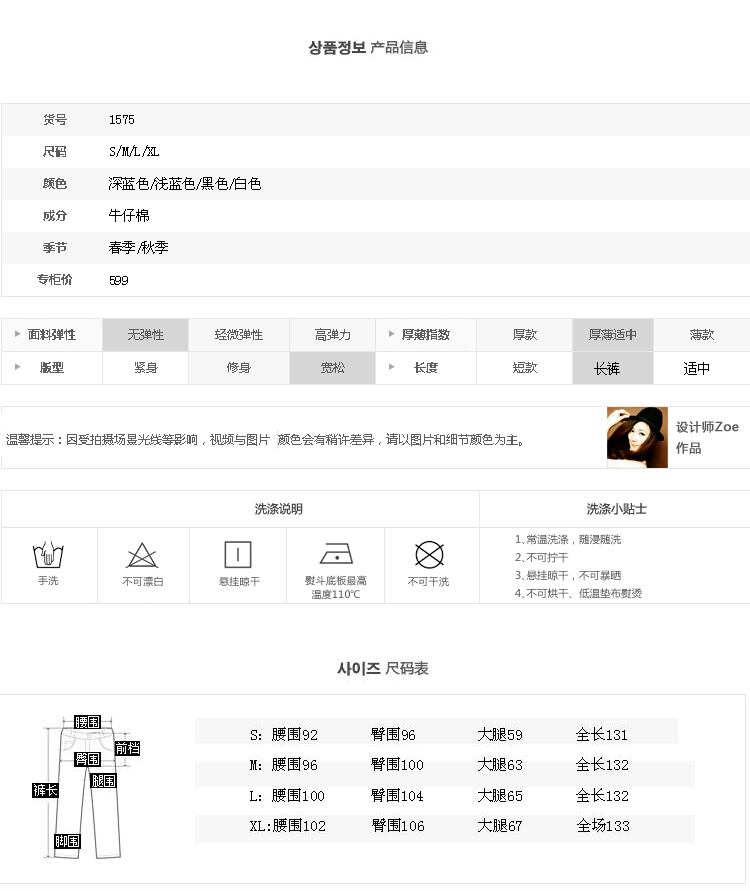Click the 前裆 label on pants diagram
Image resolution: width=750 pixels, height=891 pixels.
(x=127, y=748)
